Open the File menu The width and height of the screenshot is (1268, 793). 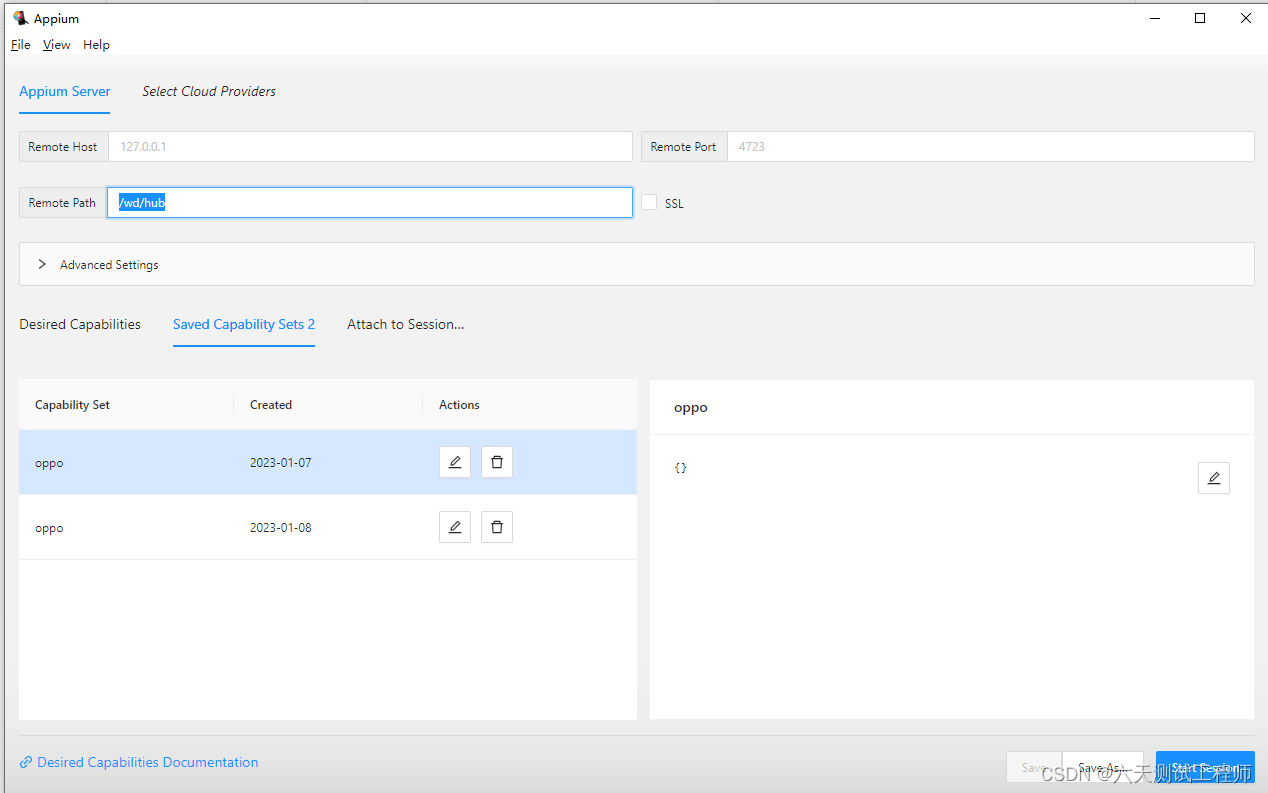[21, 45]
